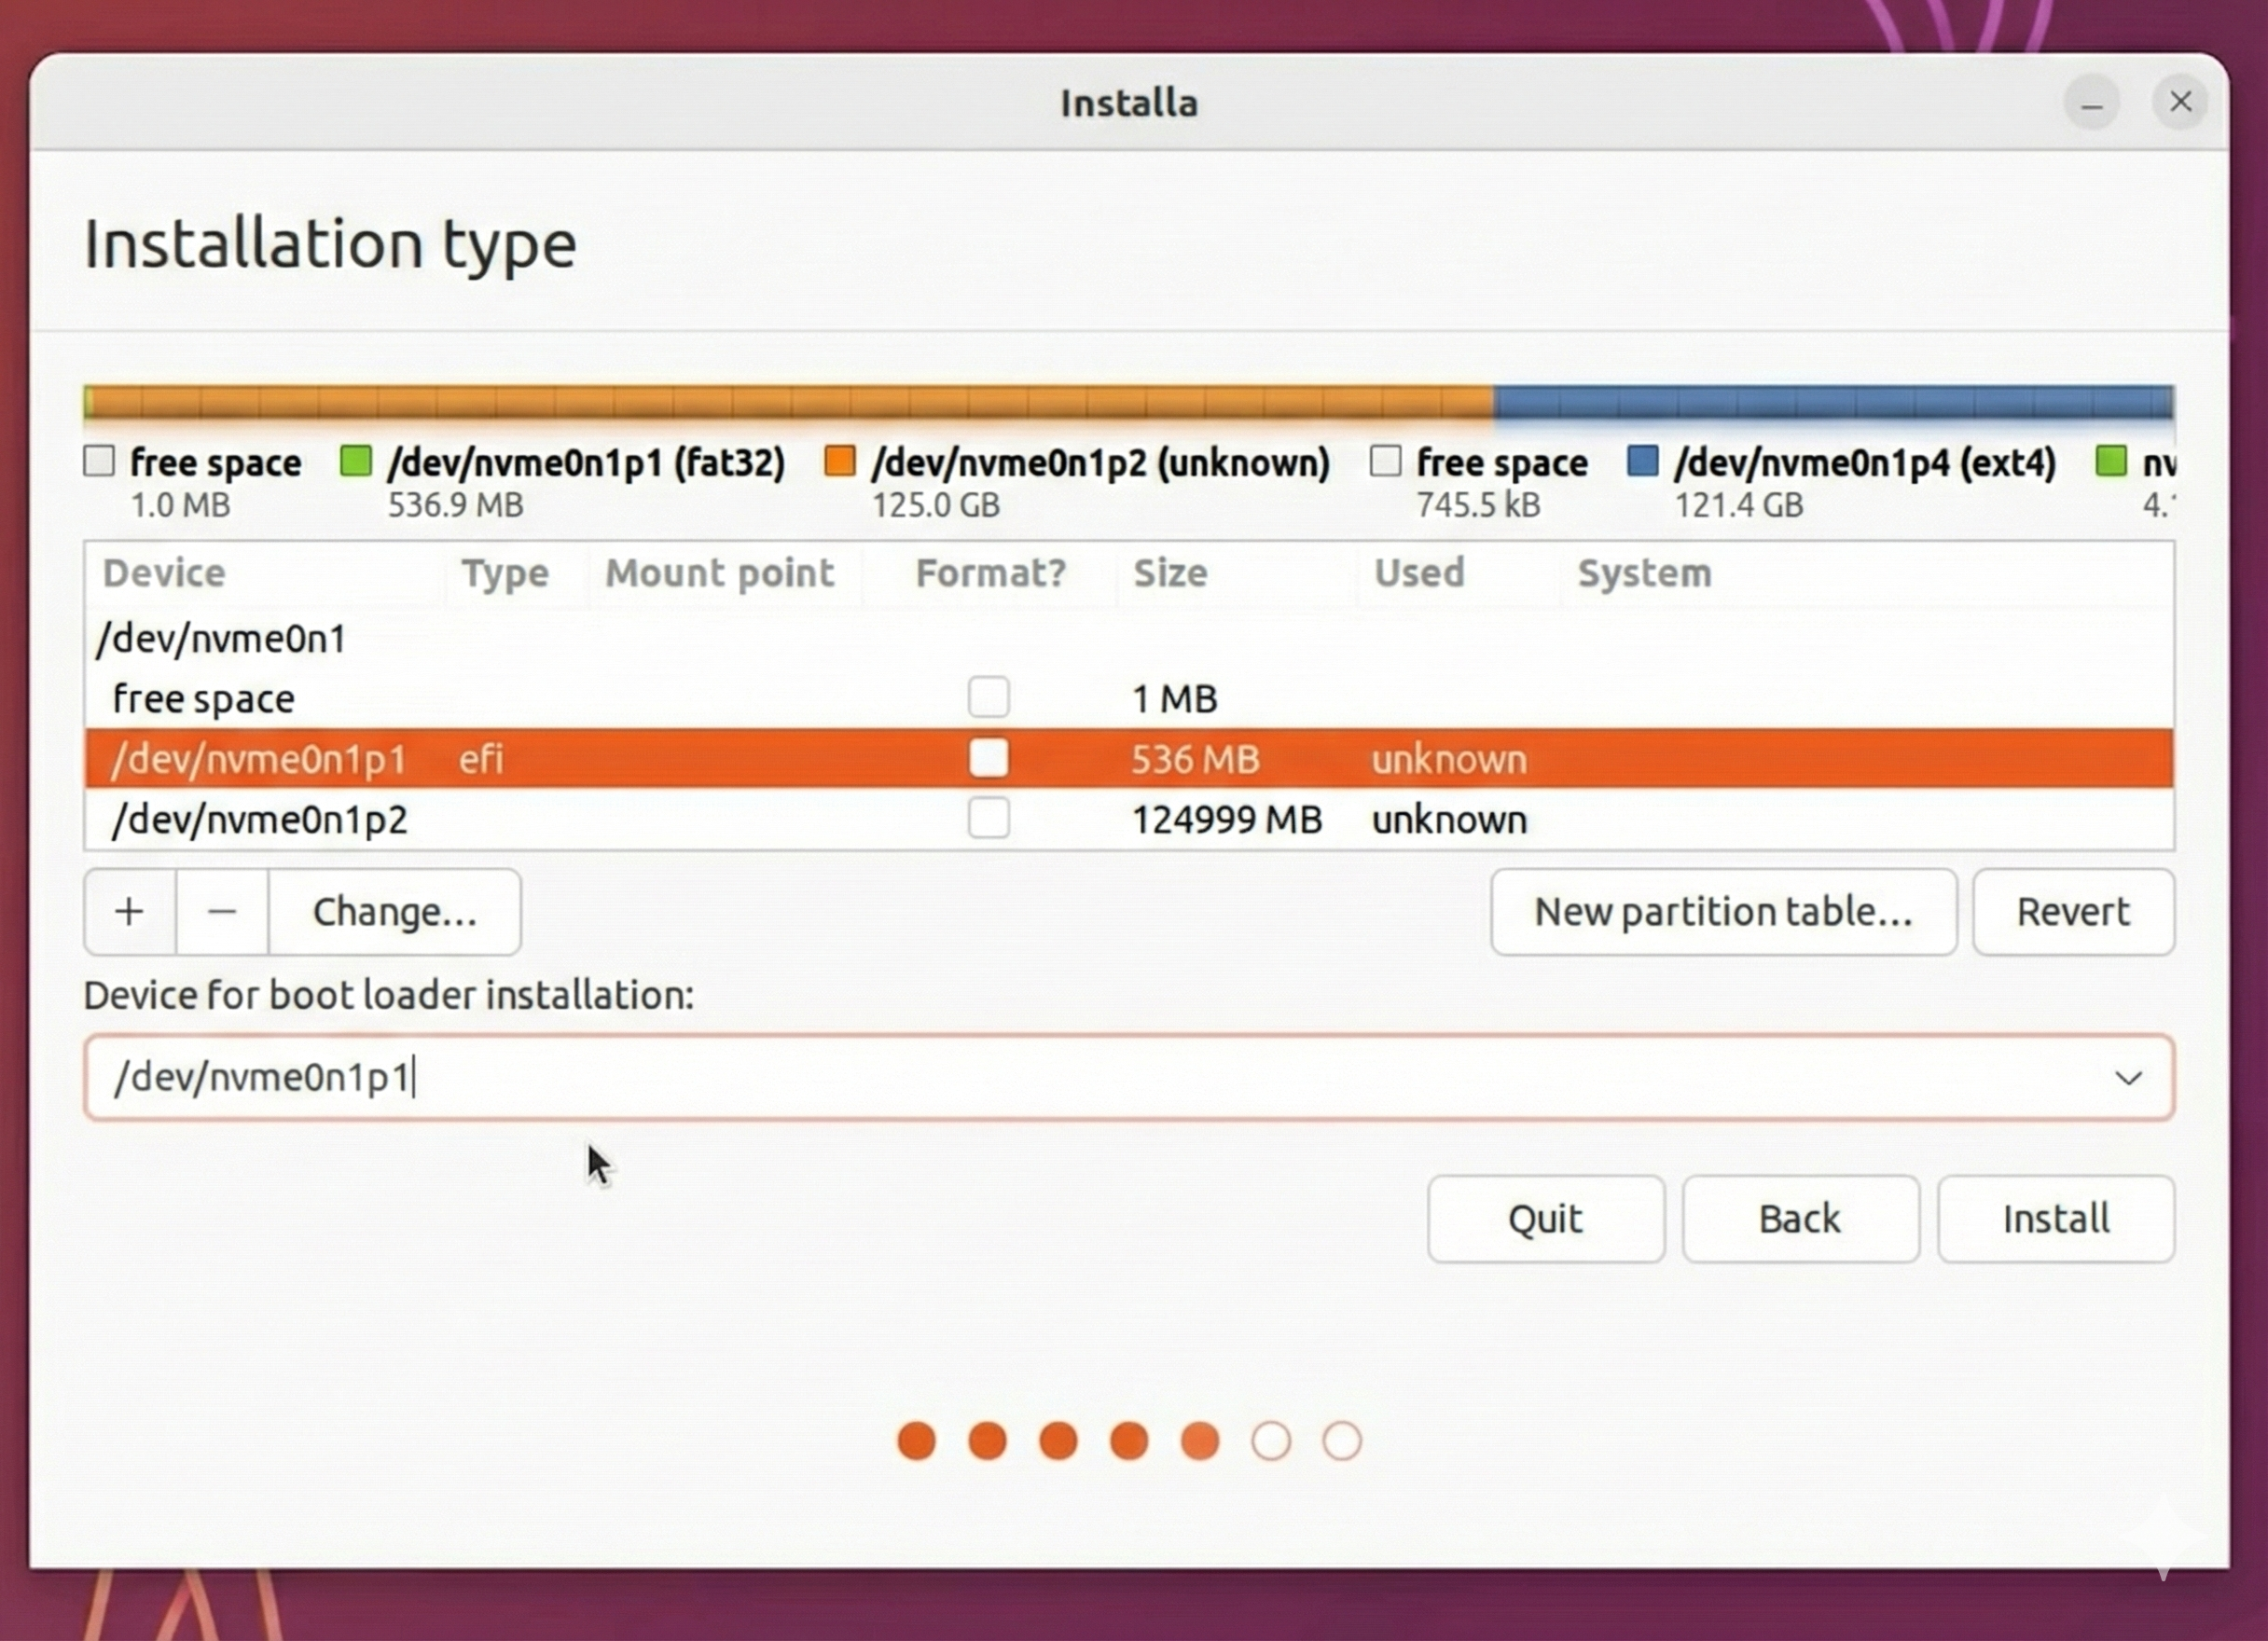Click the fifth orange progress dot
The width and height of the screenshot is (2268, 1641).
1200,1440
